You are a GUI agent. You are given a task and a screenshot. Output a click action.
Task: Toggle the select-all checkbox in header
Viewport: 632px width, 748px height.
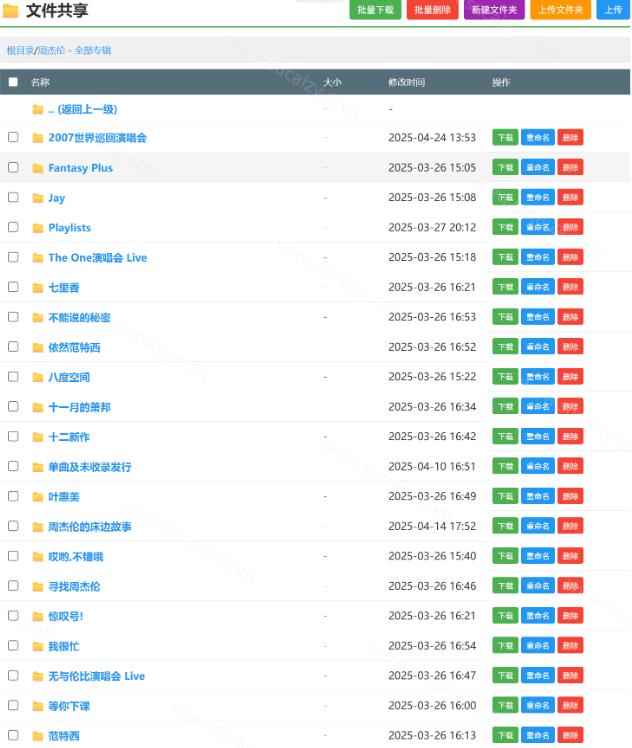13,82
